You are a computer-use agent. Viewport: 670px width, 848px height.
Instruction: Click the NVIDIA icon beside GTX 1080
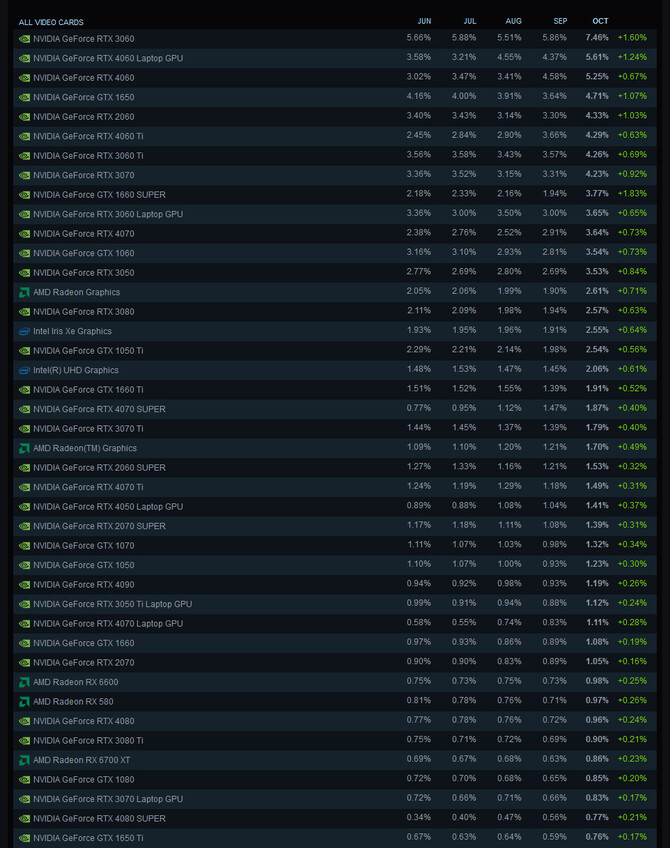pyautogui.click(x=24, y=780)
